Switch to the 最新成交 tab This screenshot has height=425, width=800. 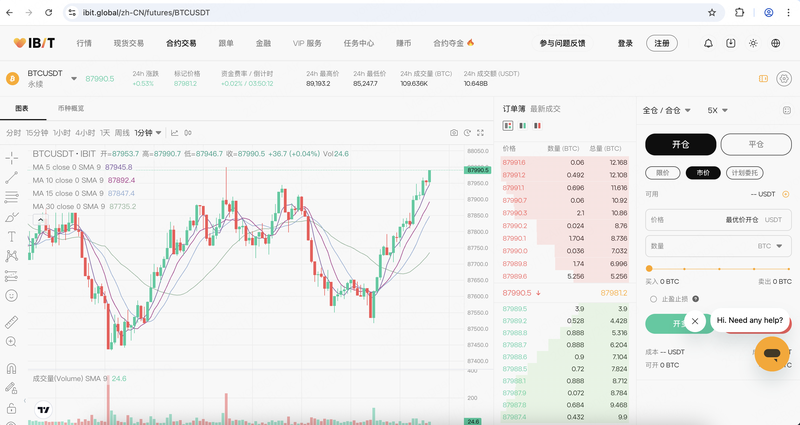click(x=545, y=109)
